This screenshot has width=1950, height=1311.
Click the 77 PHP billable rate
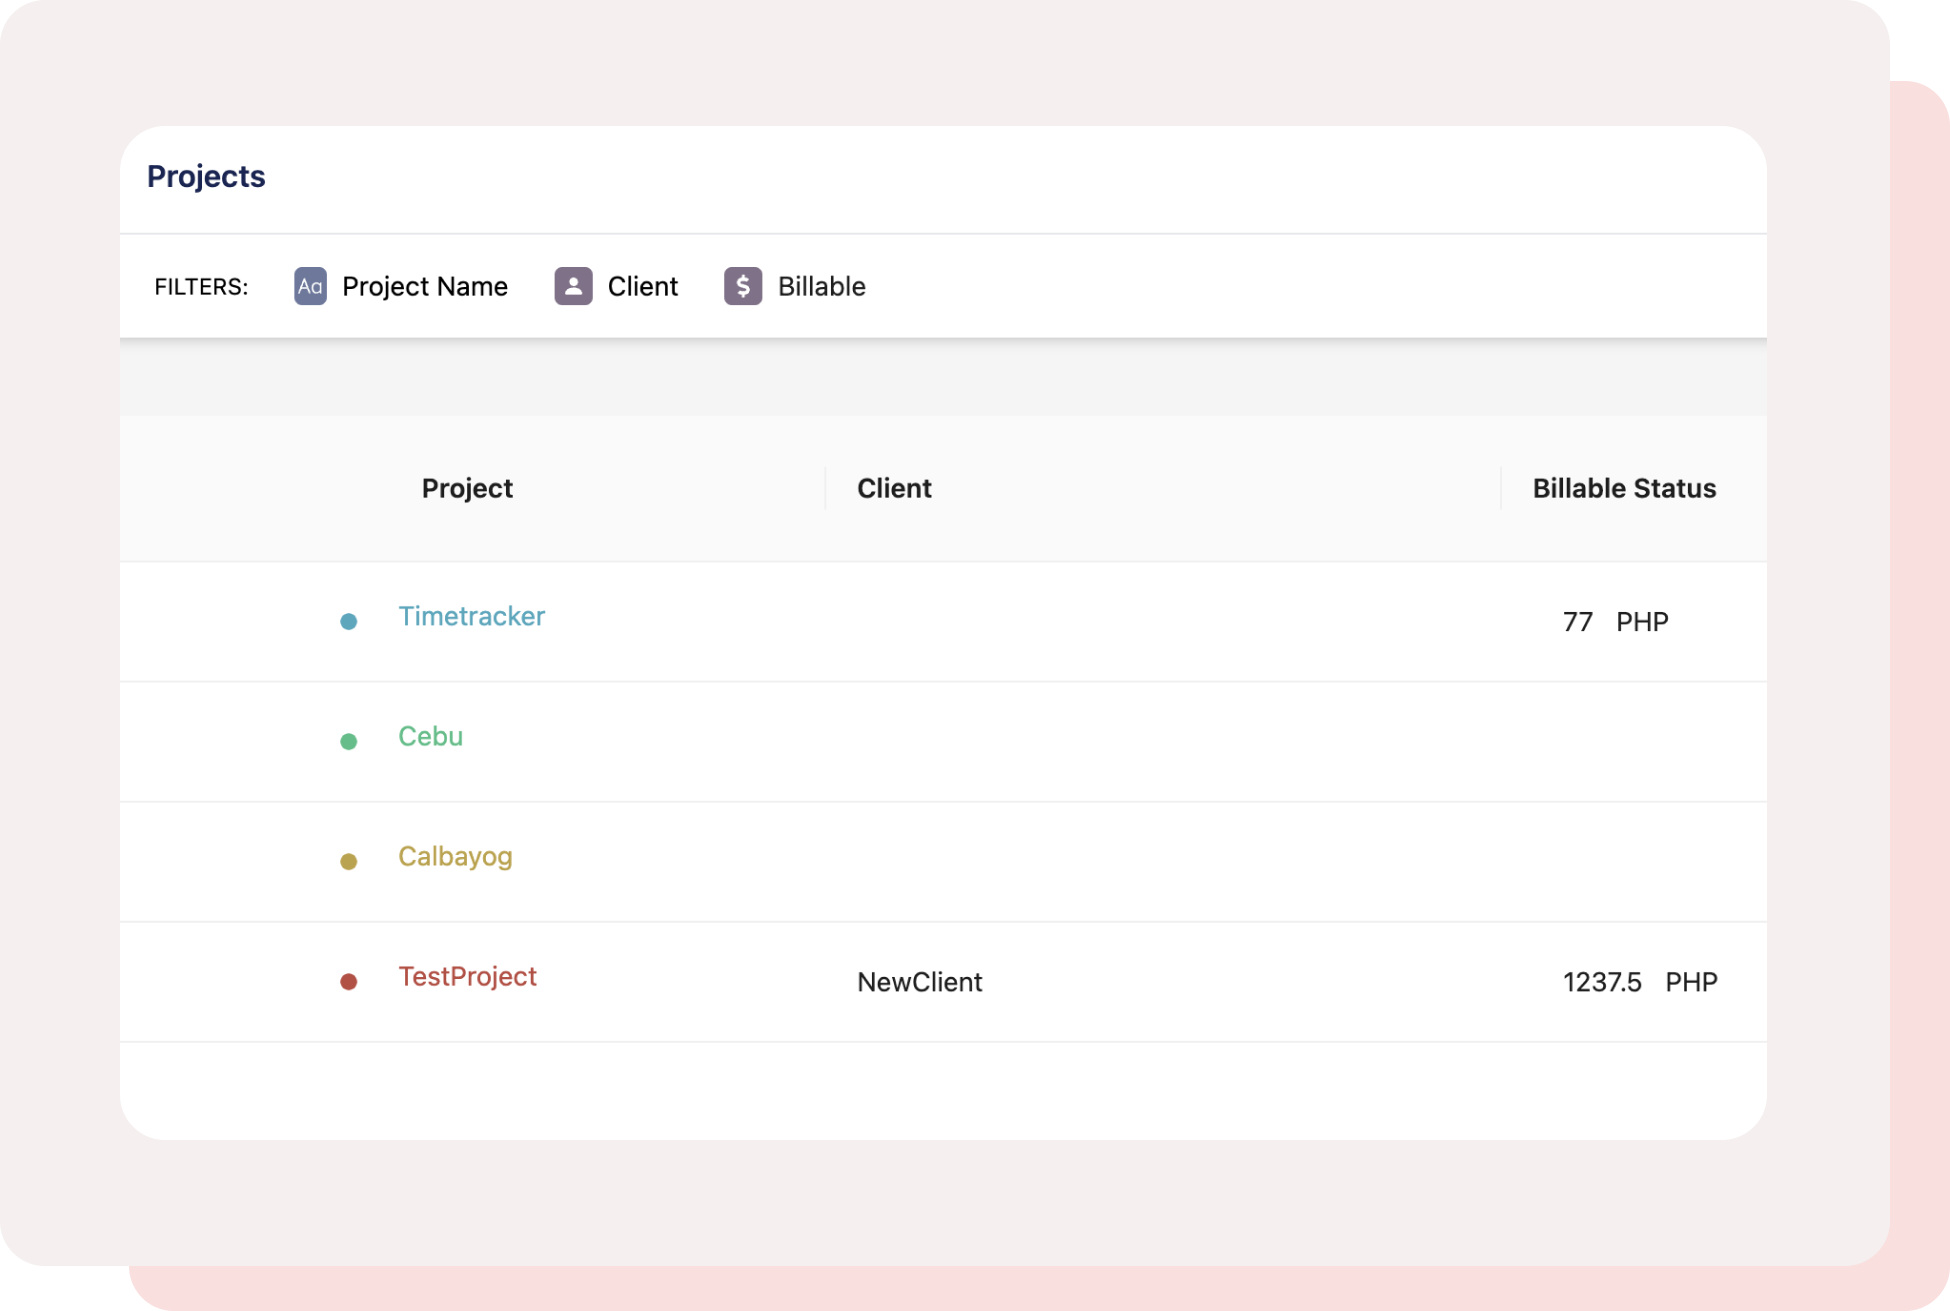coord(1615,622)
